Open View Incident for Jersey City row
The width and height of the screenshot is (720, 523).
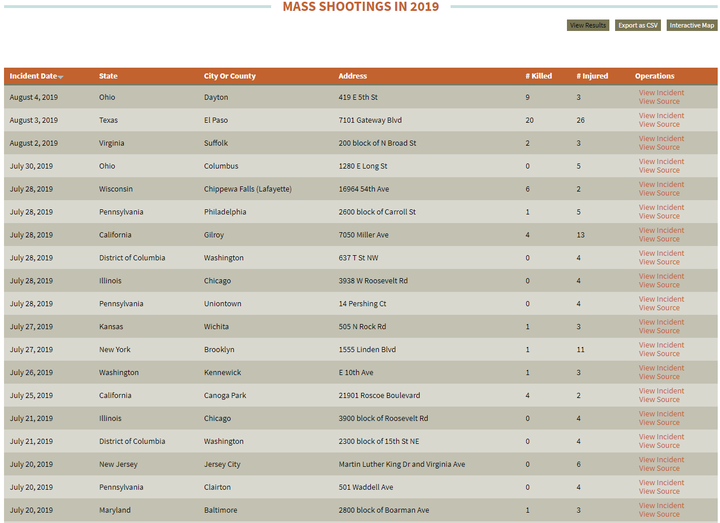coord(661,460)
